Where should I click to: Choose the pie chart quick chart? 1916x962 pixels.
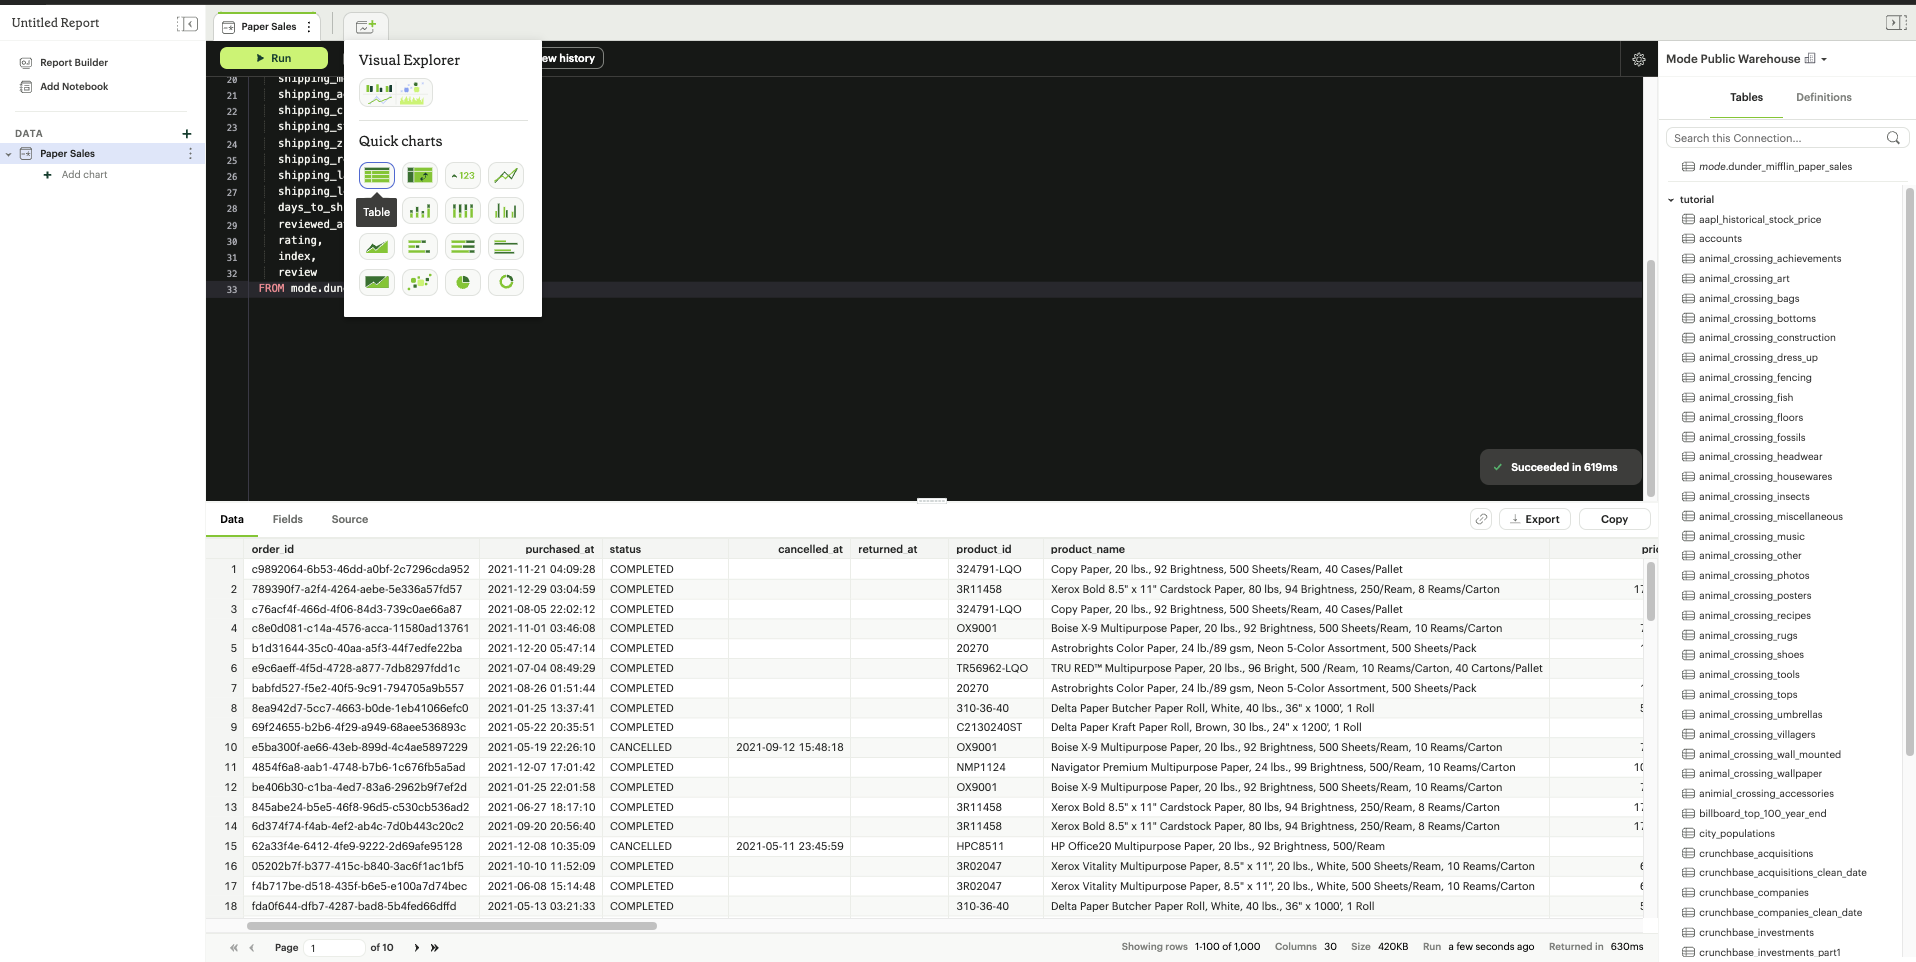click(x=463, y=282)
